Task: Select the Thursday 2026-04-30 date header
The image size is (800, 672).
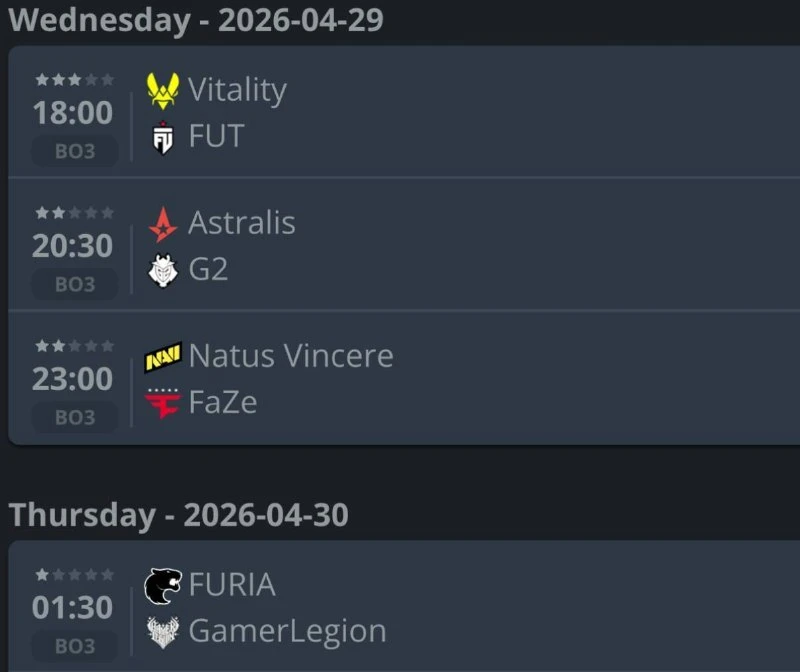Action: [179, 514]
